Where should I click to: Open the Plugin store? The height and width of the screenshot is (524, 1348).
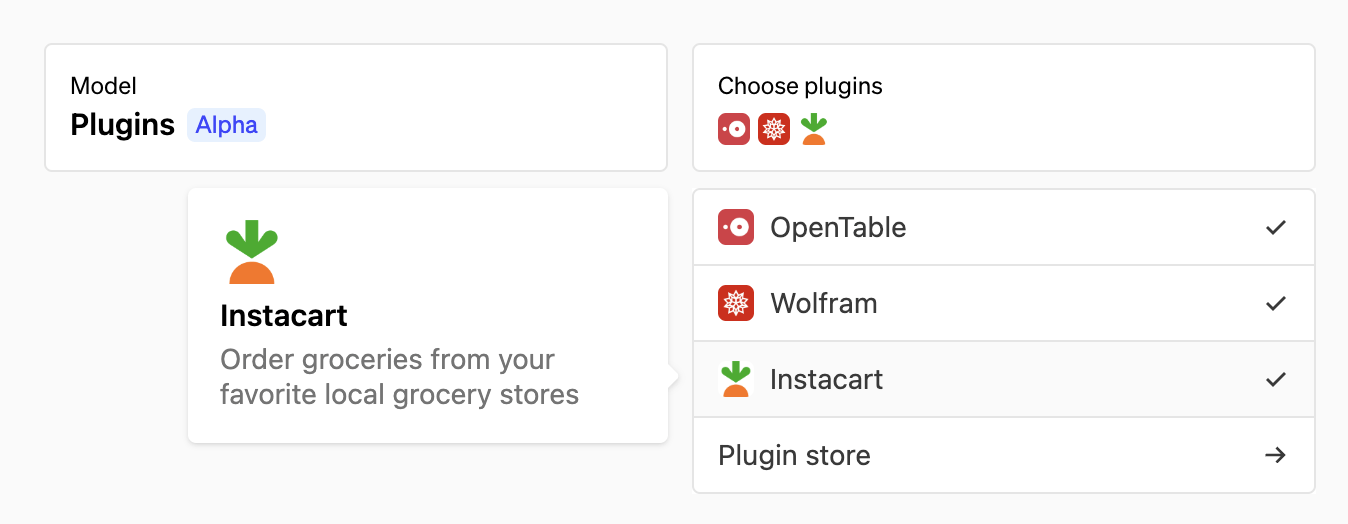[x=795, y=455]
